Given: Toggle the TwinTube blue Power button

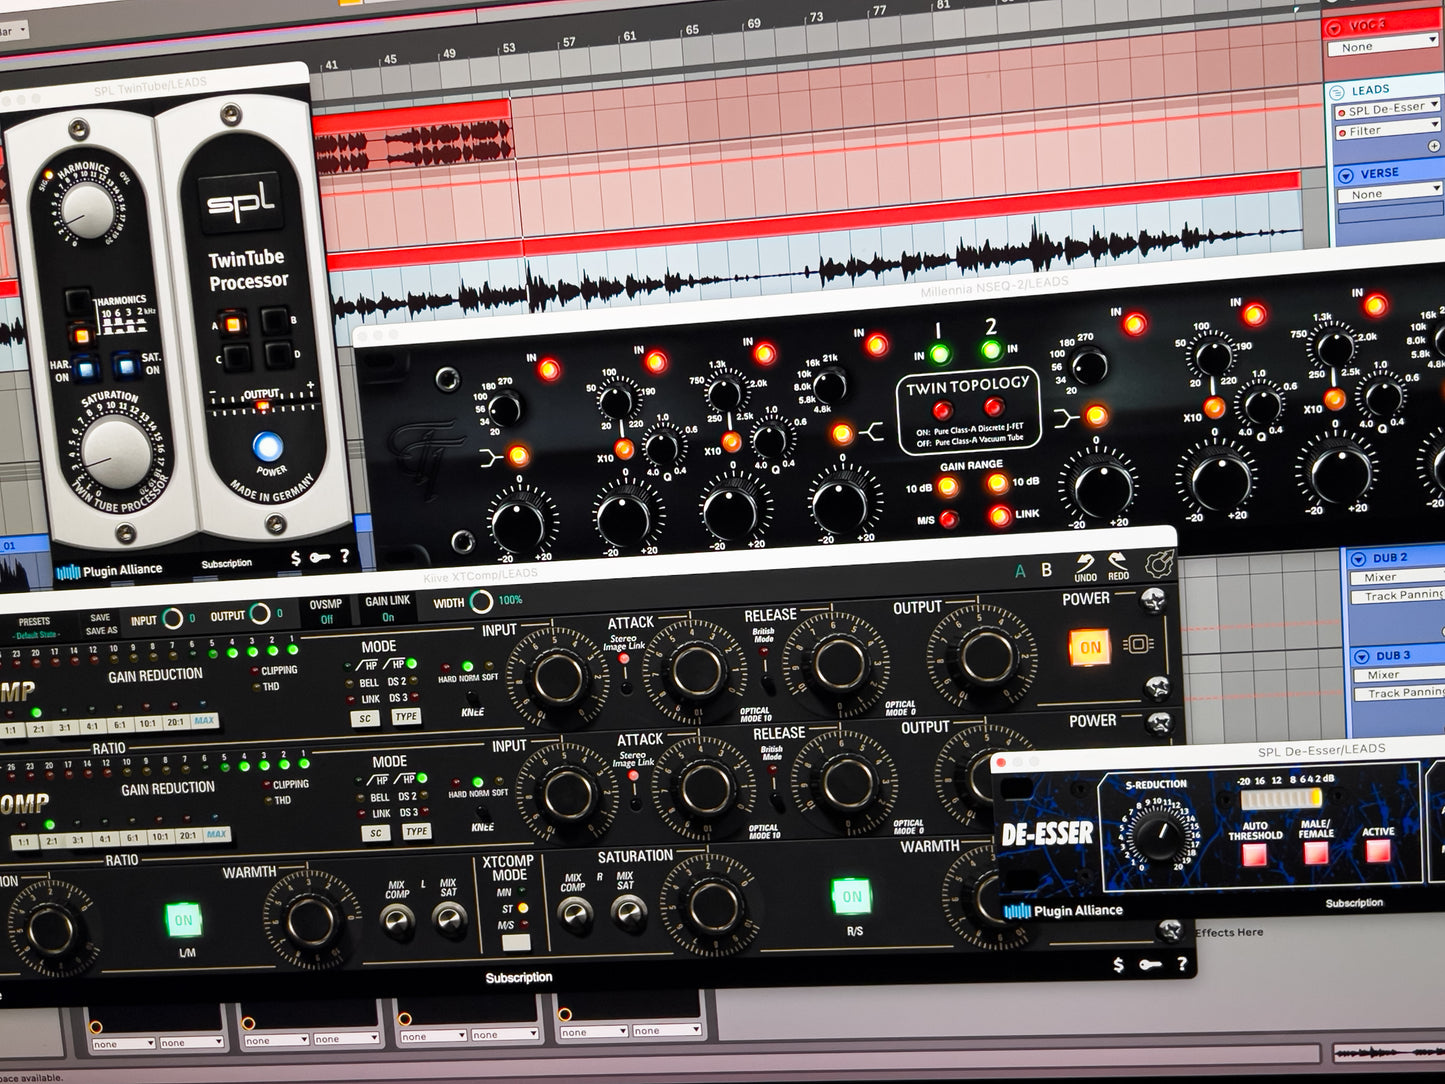Looking at the screenshot, I should 267,446.
